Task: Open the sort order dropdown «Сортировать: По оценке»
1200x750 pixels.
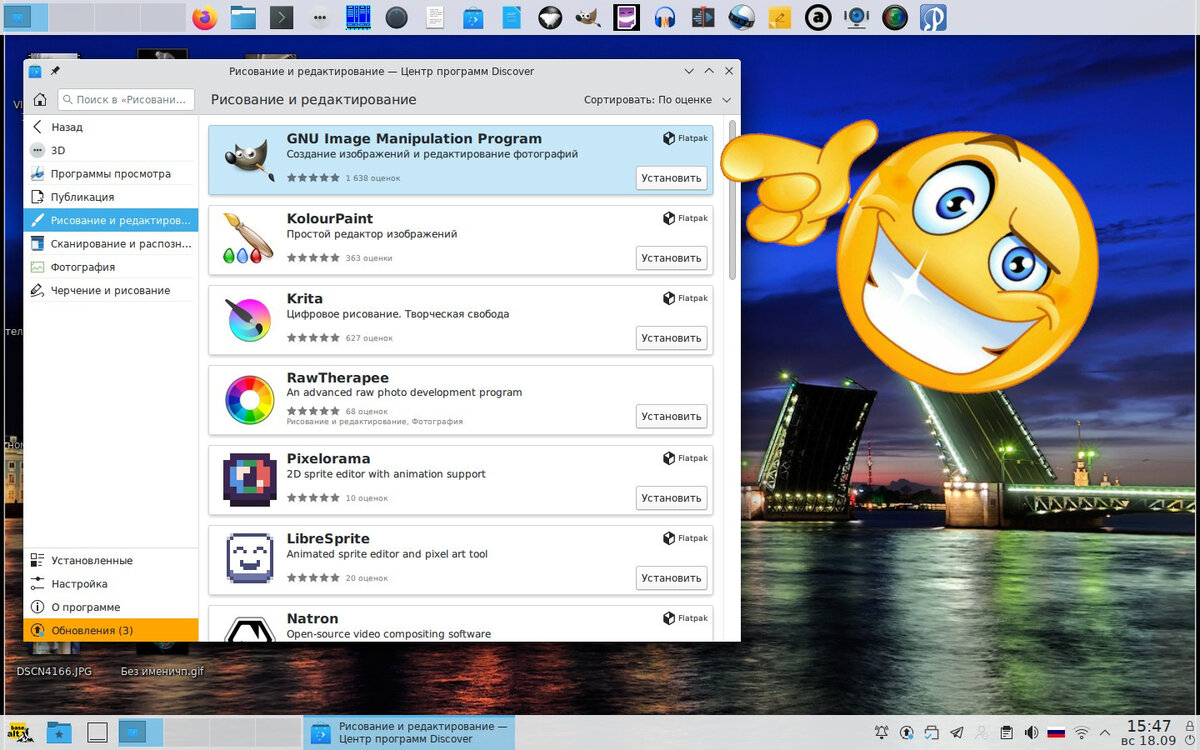Action: 658,100
